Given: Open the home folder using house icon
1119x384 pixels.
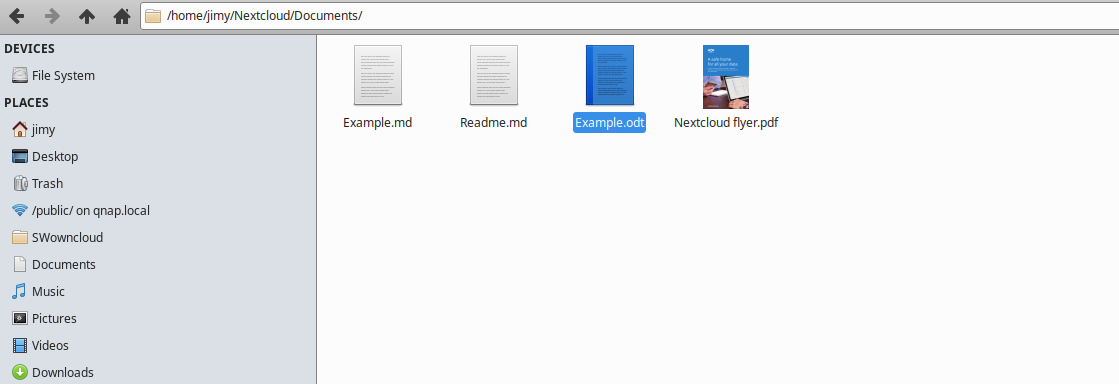Looking at the screenshot, I should coord(122,16).
